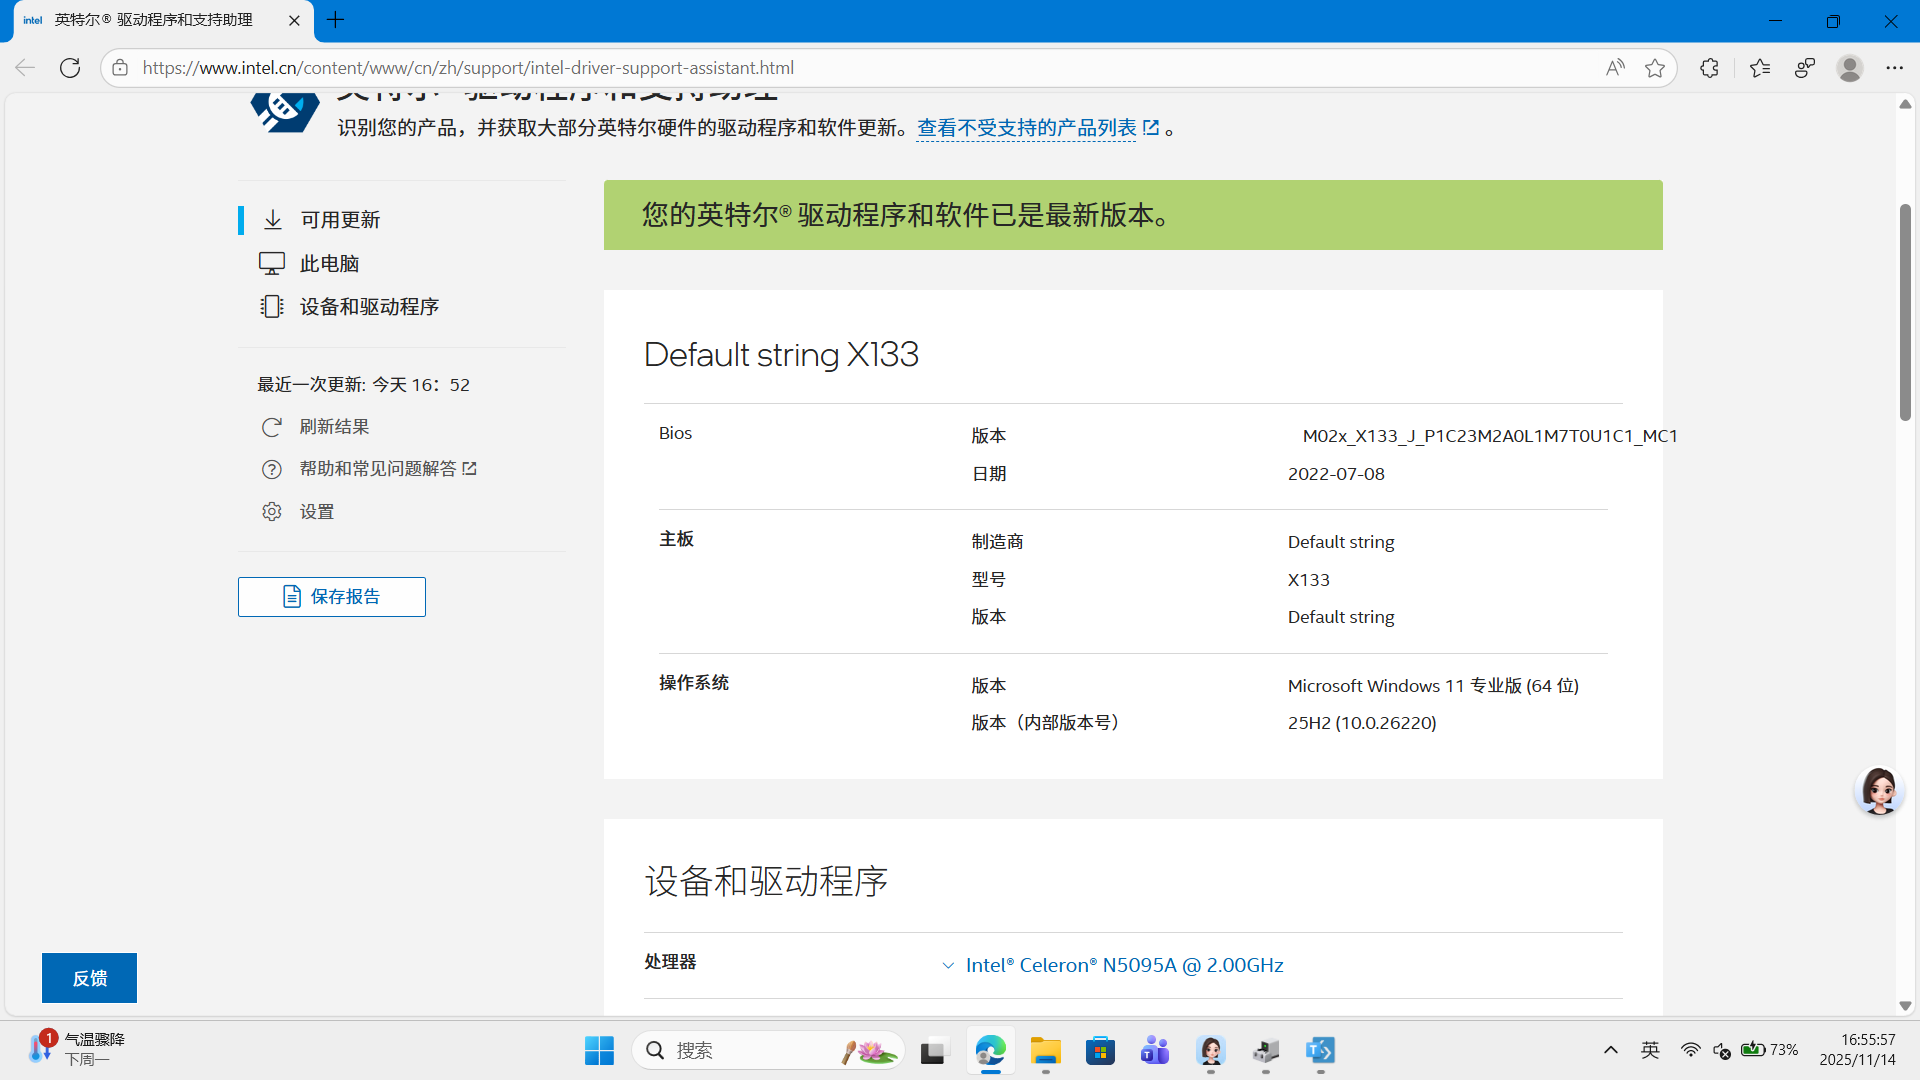Click the 保存报告 button
Image resolution: width=1920 pixels, height=1080 pixels.
[332, 597]
